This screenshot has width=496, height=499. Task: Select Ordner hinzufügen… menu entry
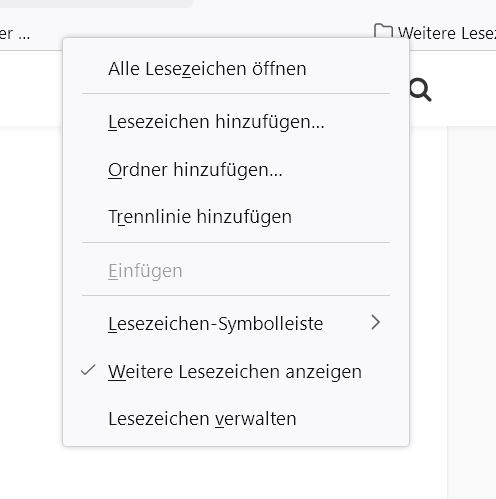point(236,169)
